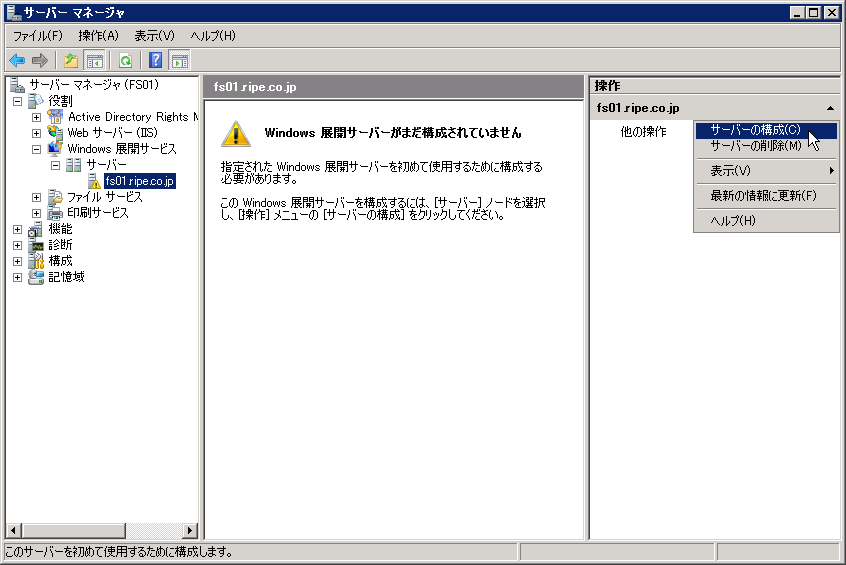Click the Server Manager title bar icon
The width and height of the screenshot is (846, 565).
(x=13, y=12)
